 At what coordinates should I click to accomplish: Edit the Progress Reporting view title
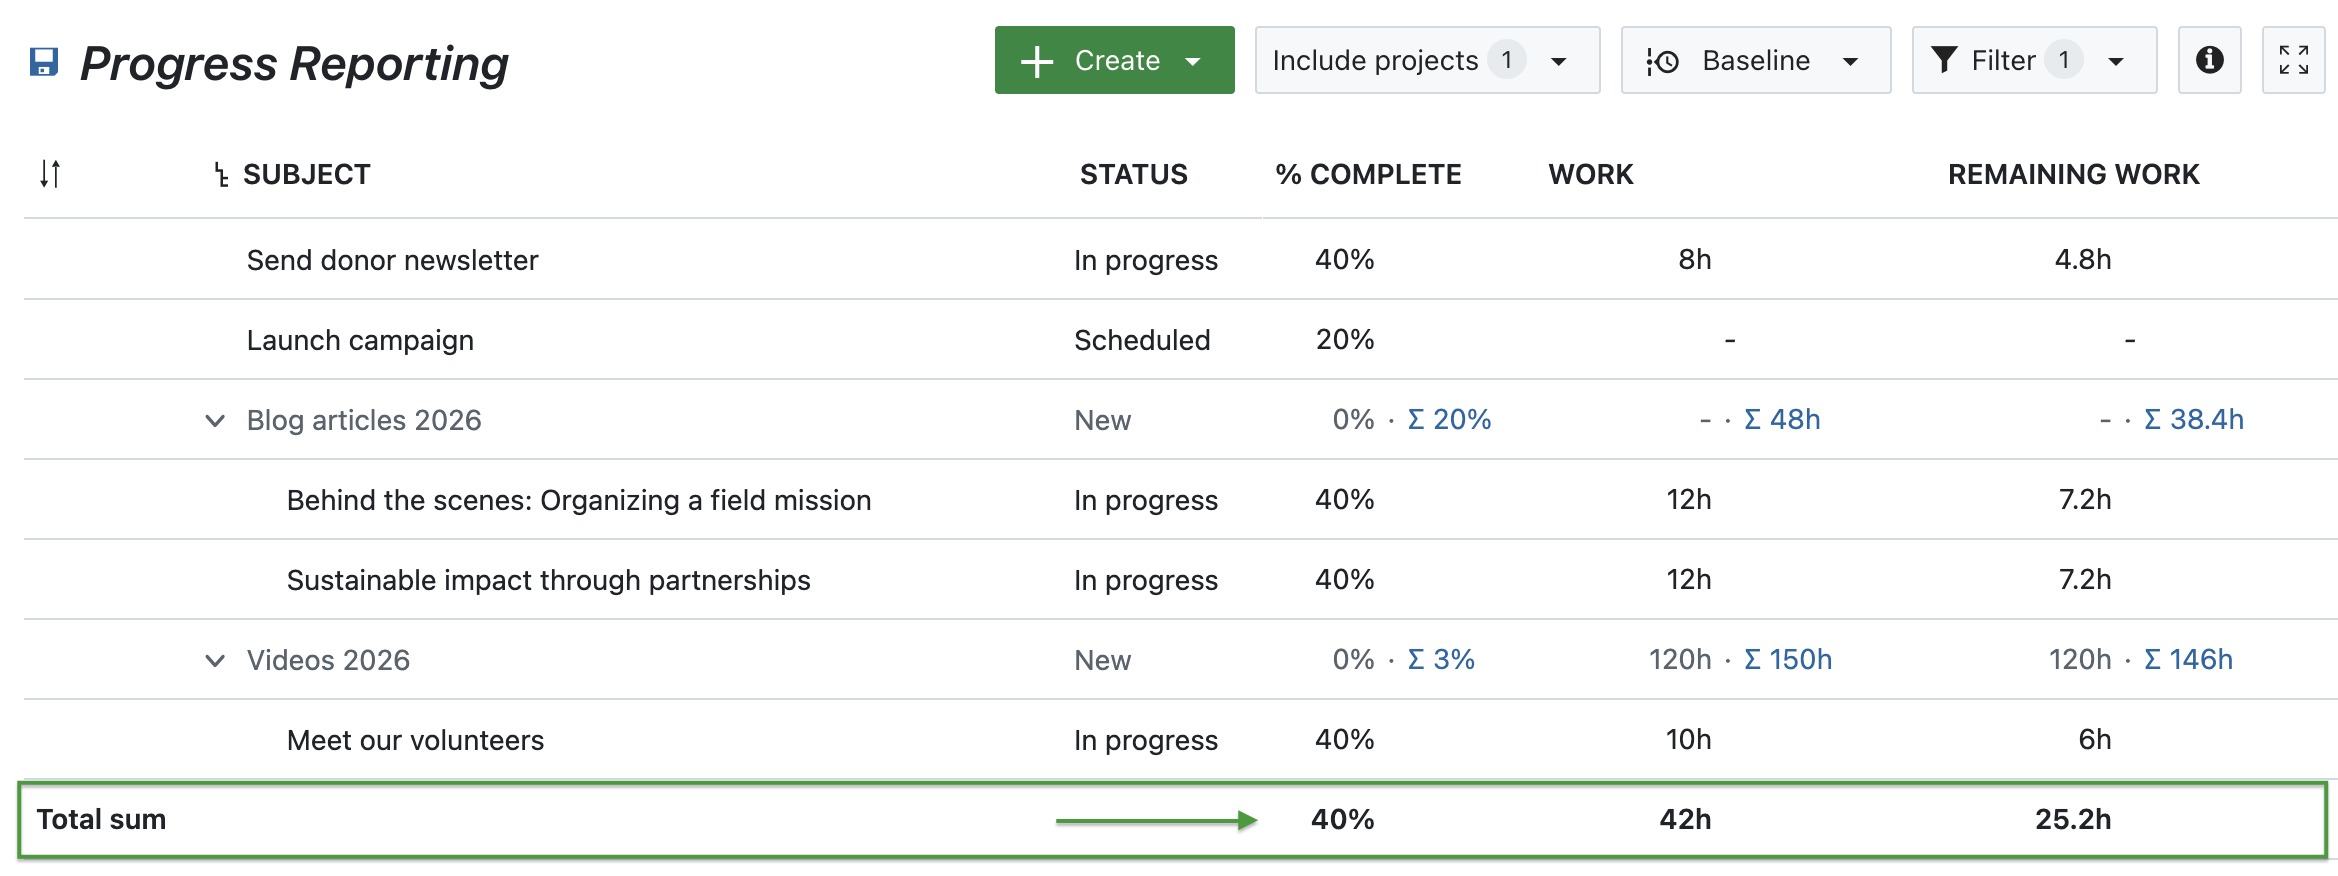click(x=294, y=63)
